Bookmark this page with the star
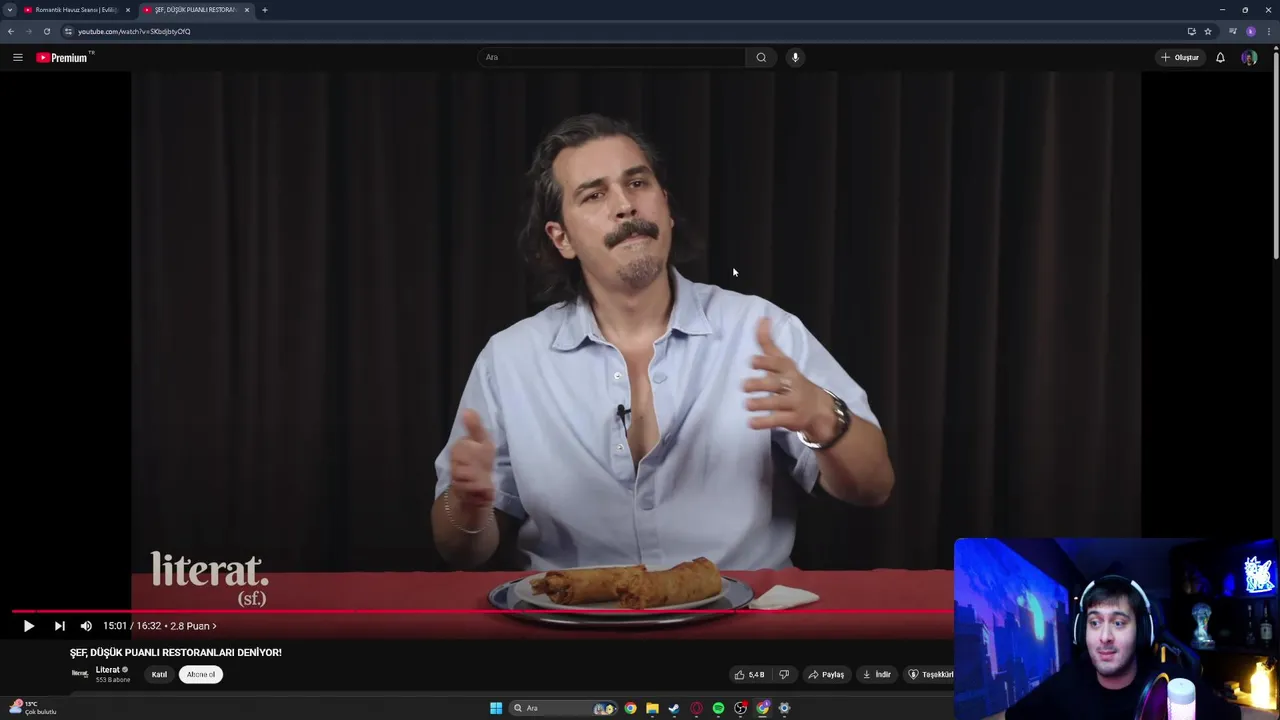The height and width of the screenshot is (720, 1280). point(1208,31)
